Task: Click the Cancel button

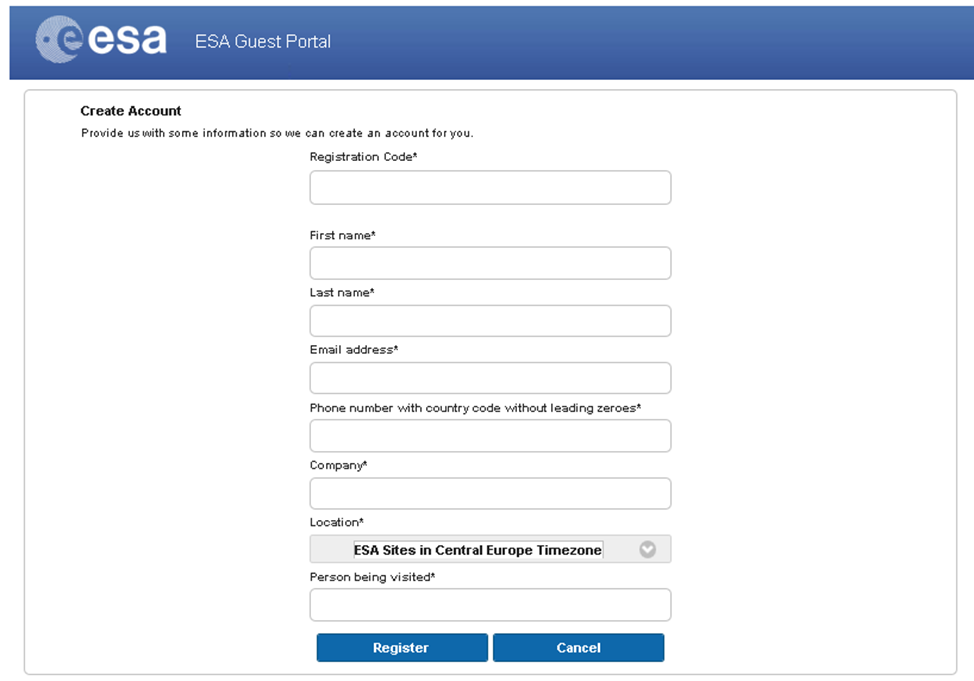Action: 578,647
